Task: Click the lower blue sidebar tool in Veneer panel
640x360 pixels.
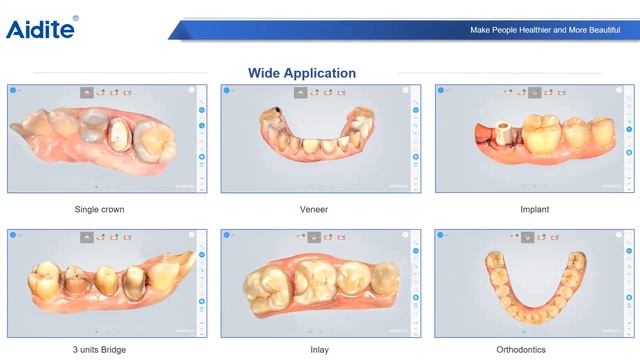Action: tap(416, 157)
